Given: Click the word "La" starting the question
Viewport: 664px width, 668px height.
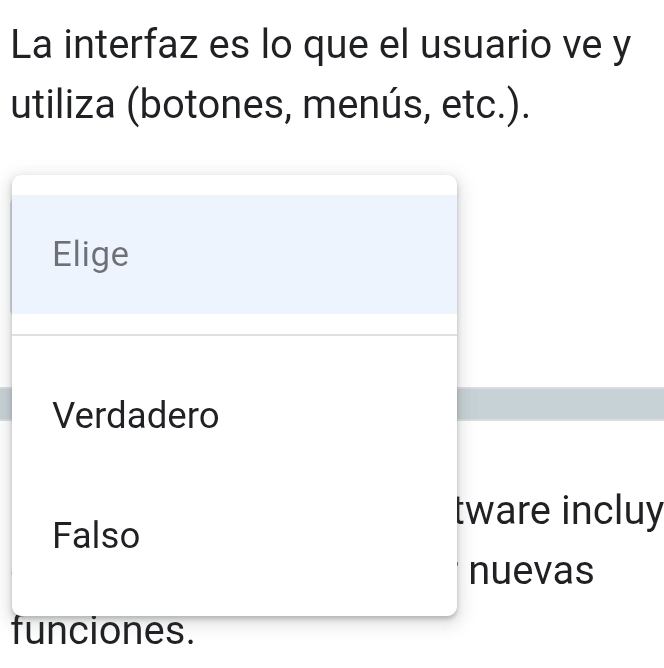Looking at the screenshot, I should pyautogui.click(x=33, y=46).
